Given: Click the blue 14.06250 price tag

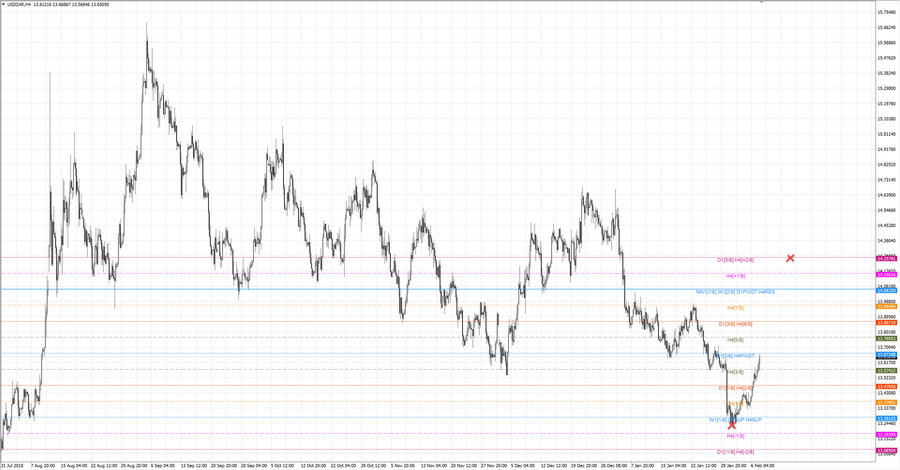Looking at the screenshot, I should (887, 290).
